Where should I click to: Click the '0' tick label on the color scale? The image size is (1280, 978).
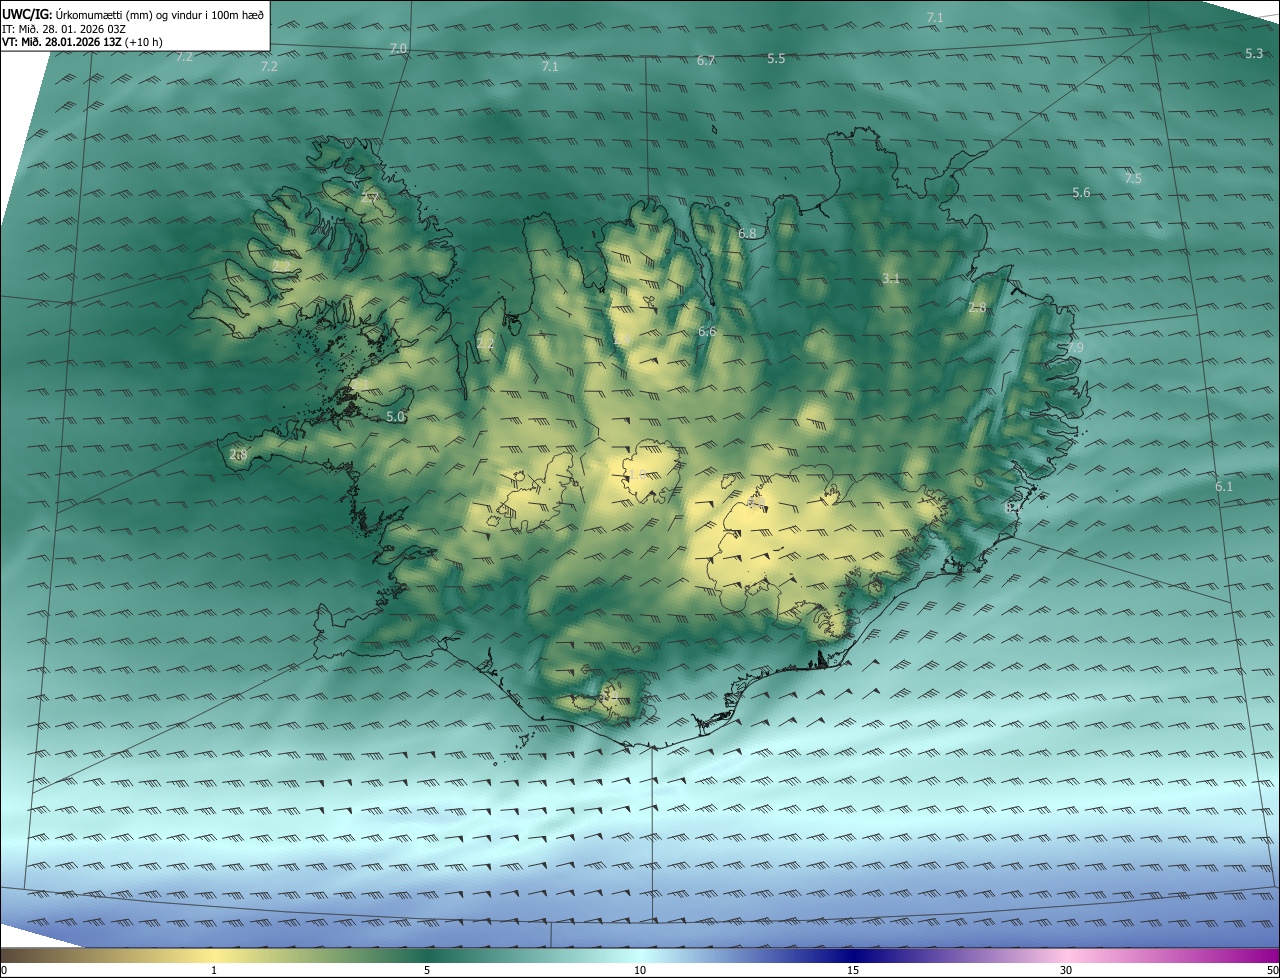tap(4, 970)
